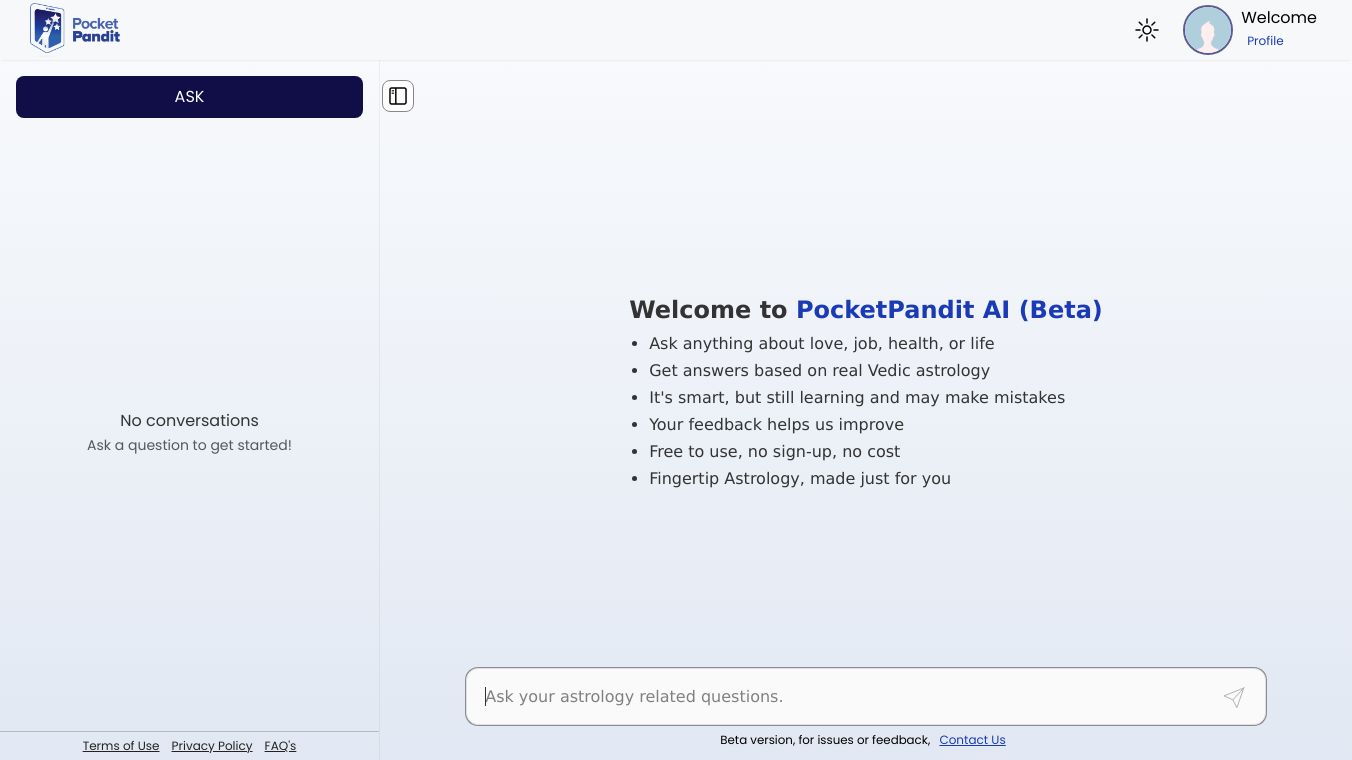Click the 'No conversations' text
Image resolution: width=1352 pixels, height=760 pixels.
click(x=189, y=421)
